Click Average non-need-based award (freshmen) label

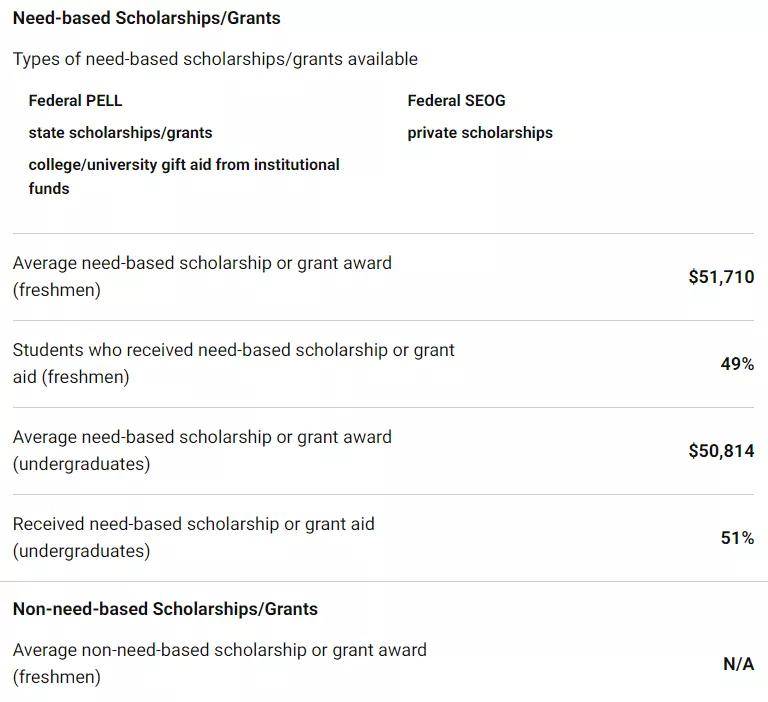point(220,663)
